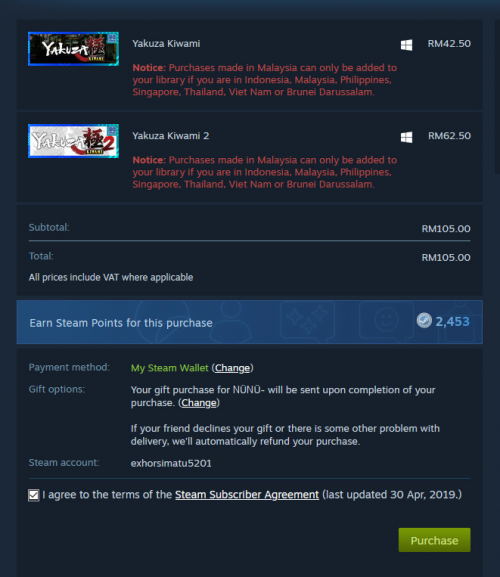
Task: Click the Earn Steam Points banner
Action: (249, 322)
